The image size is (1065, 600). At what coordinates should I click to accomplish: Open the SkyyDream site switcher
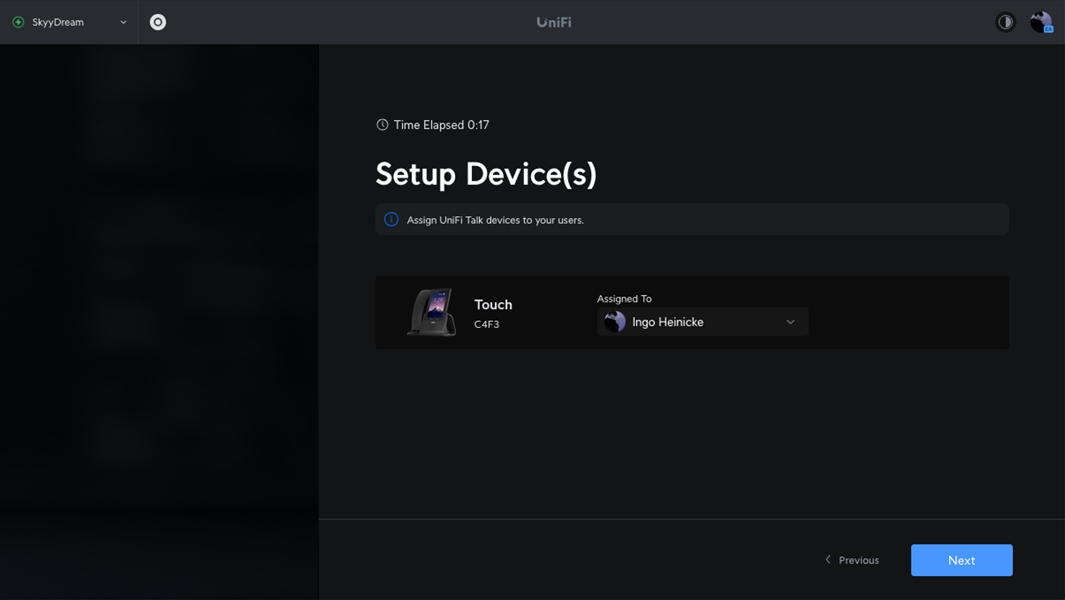click(59, 22)
